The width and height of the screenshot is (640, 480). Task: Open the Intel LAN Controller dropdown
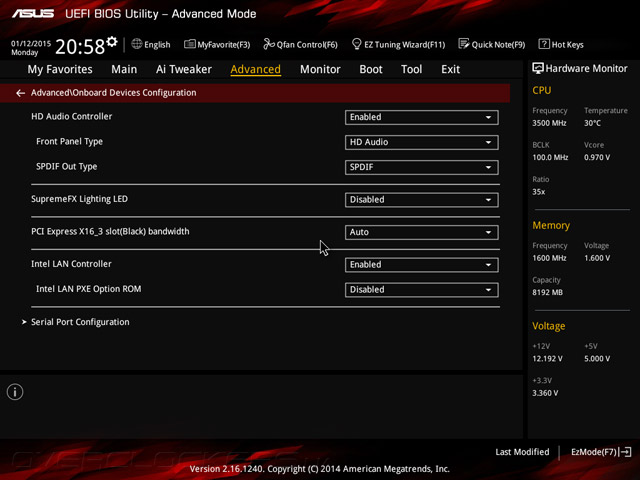(x=421, y=264)
